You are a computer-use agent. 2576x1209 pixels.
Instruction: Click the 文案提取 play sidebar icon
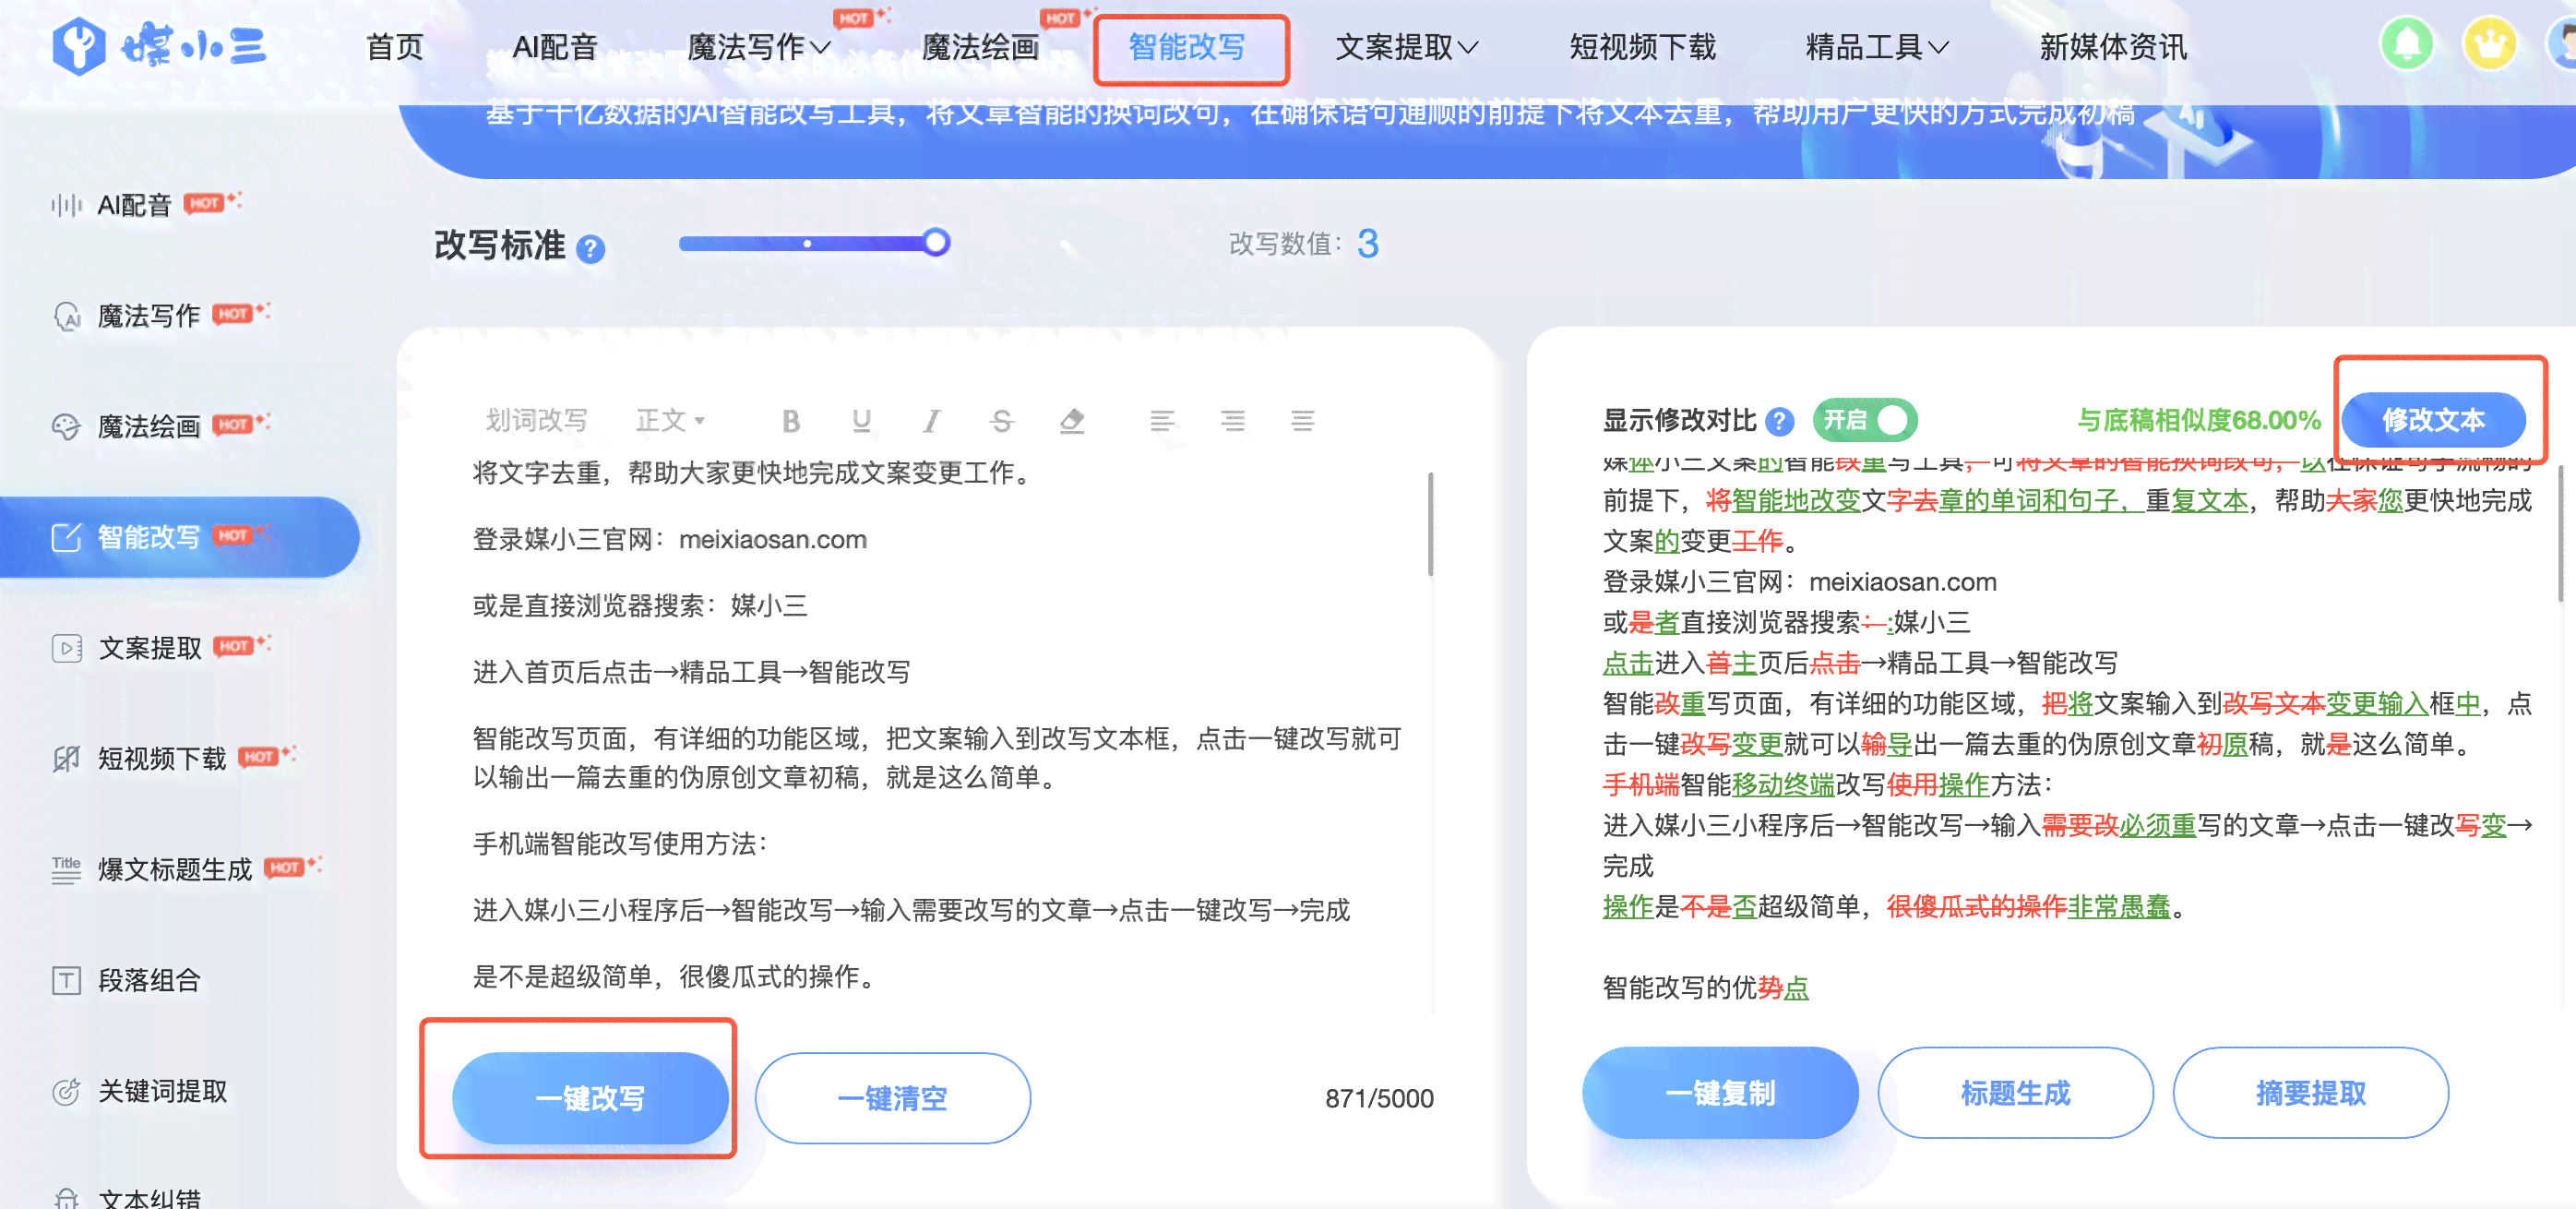(66, 648)
